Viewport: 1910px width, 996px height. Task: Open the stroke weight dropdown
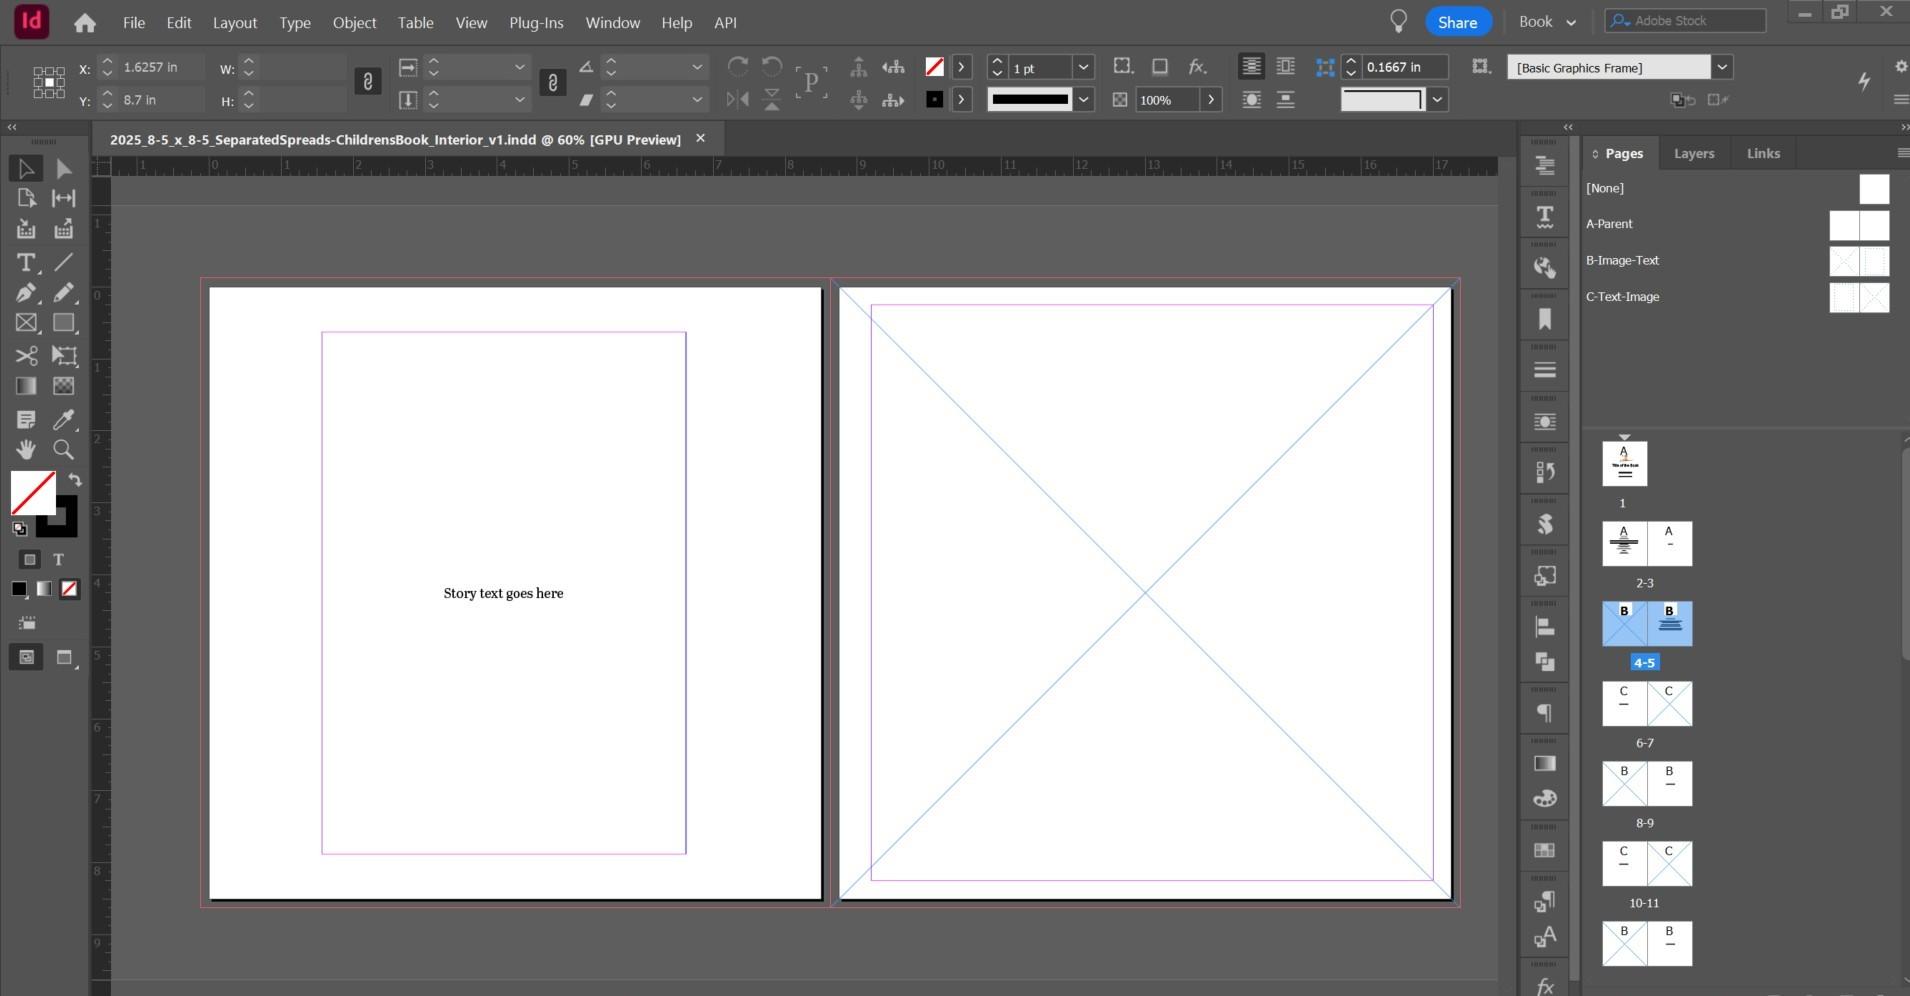1084,66
